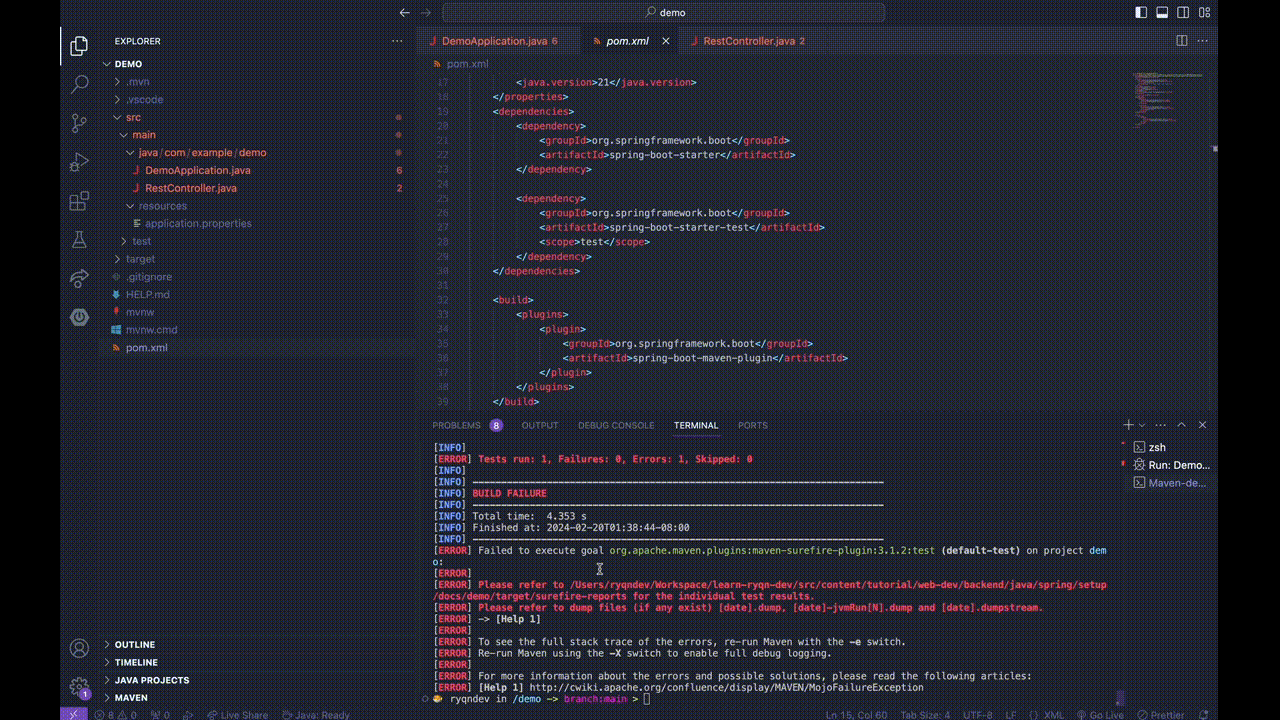Open Explorer Views and More Actions ellipsis

click(397, 41)
